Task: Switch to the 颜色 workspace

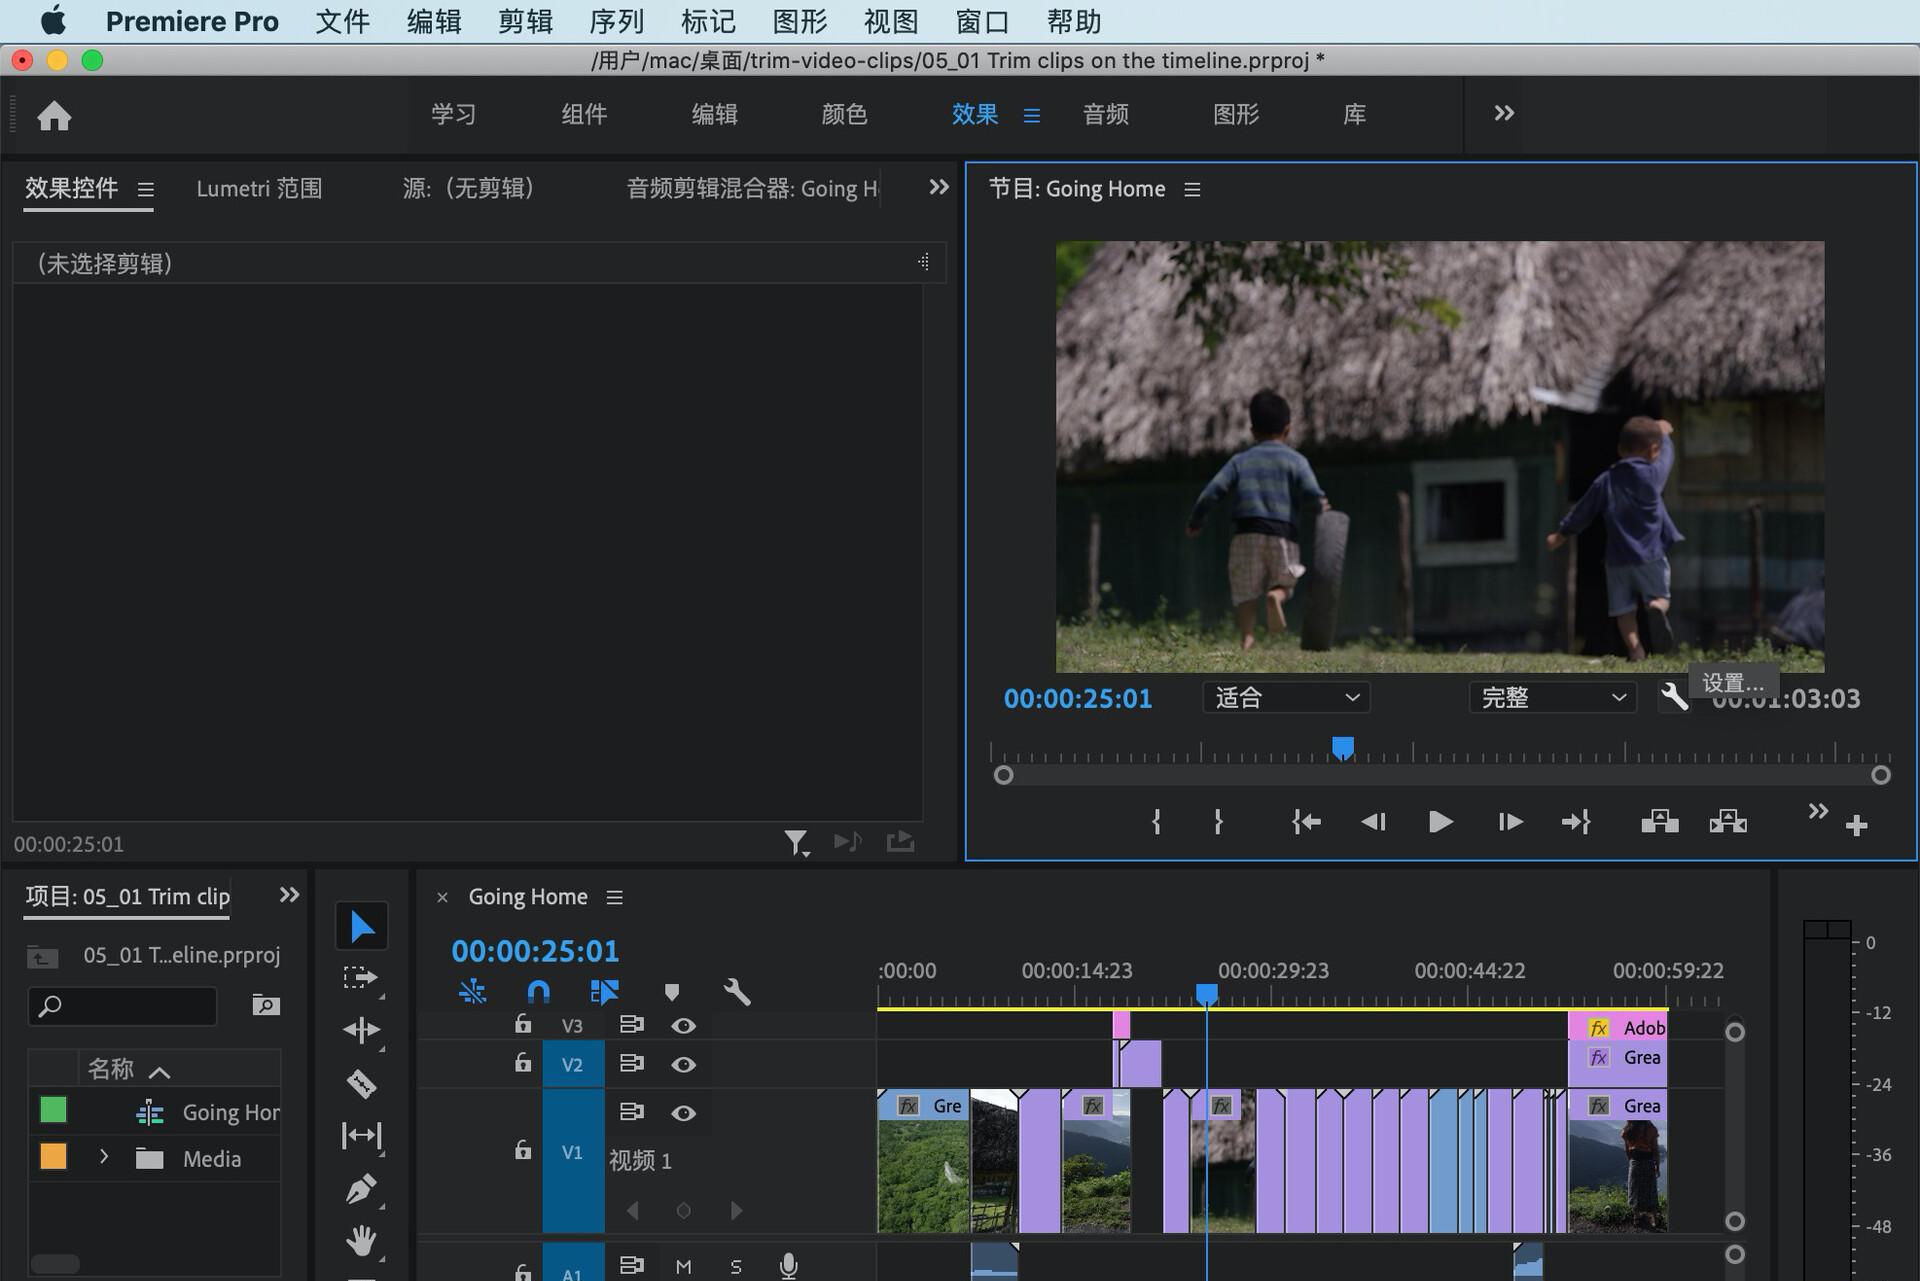Action: click(844, 114)
